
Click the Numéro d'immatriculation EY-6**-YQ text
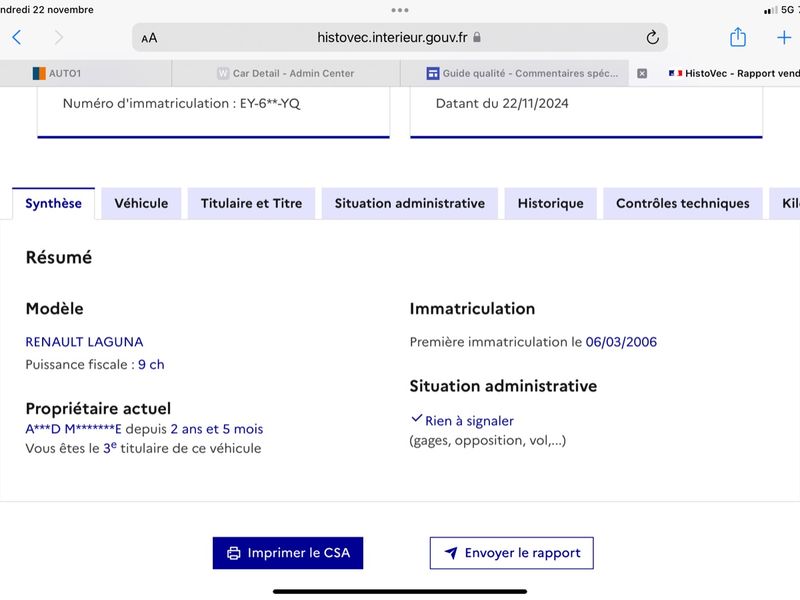pos(181,104)
